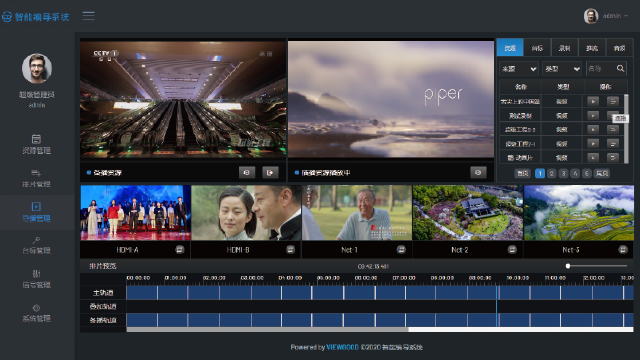Click the hamburger menu icon in header
Screen dimensions: 640x360
click(89, 16)
